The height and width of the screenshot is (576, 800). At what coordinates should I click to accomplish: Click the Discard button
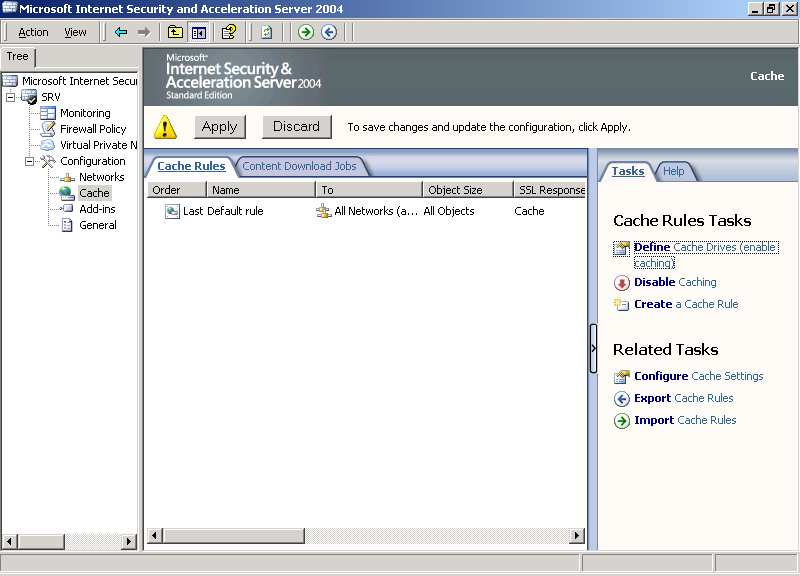coord(296,127)
